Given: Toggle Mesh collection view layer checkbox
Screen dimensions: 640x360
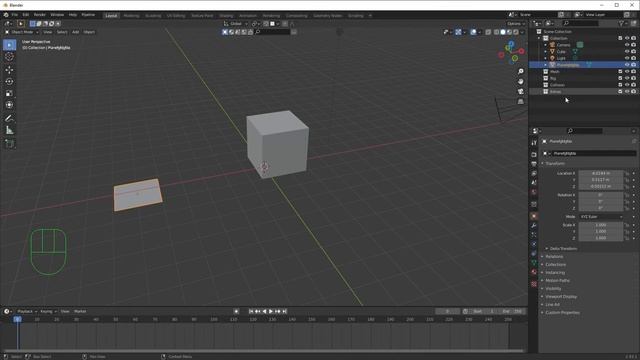Looking at the screenshot, I should tap(620, 71).
